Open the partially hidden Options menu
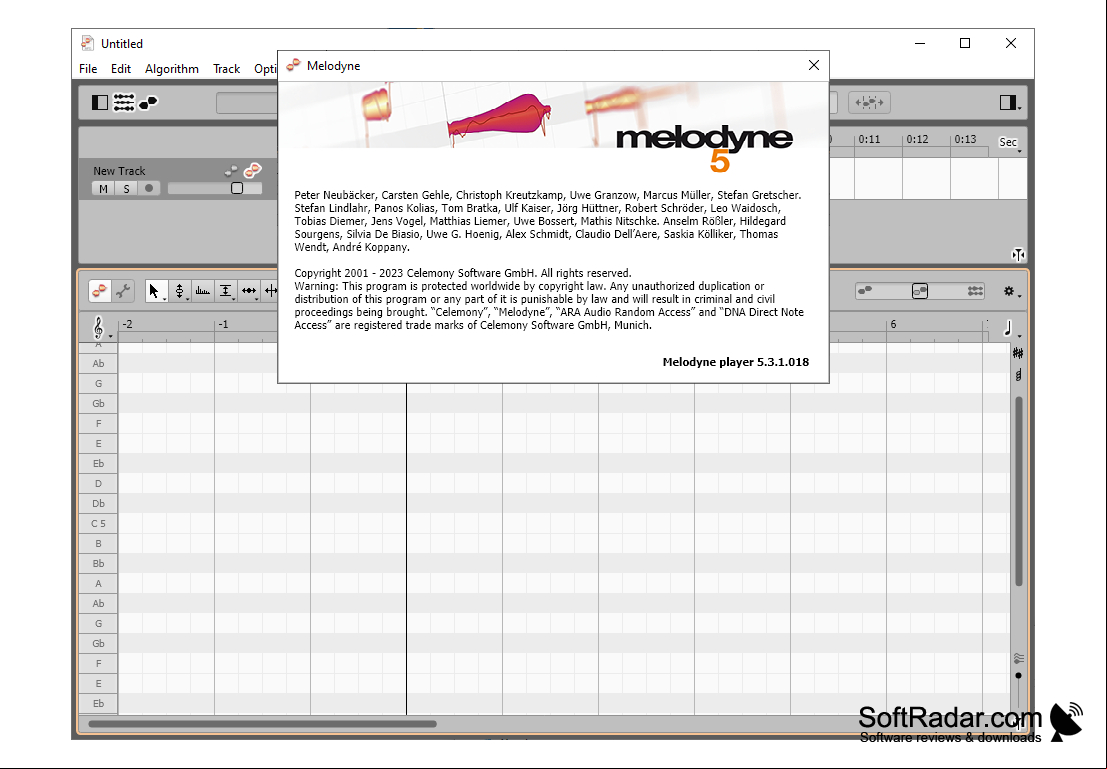The image size is (1107, 769). [x=265, y=68]
